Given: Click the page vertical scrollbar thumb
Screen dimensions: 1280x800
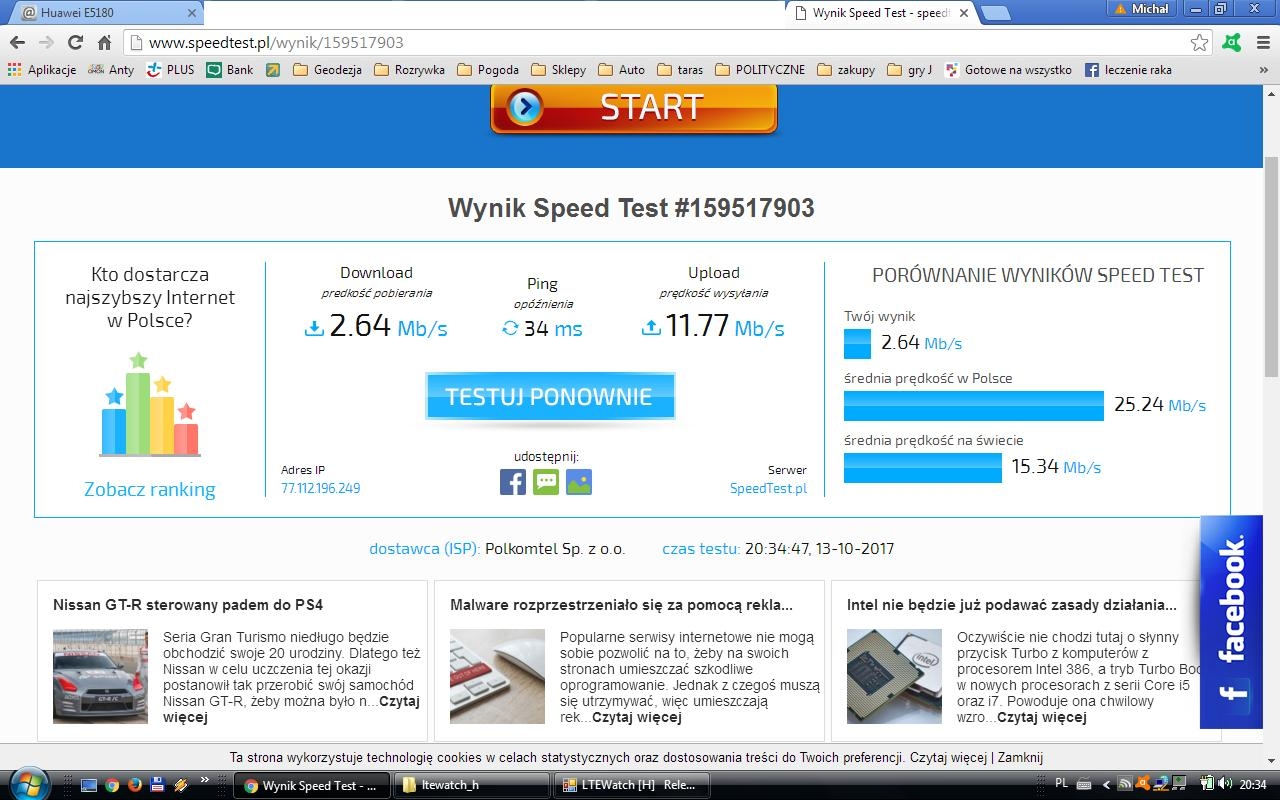Looking at the screenshot, I should [1271, 265].
